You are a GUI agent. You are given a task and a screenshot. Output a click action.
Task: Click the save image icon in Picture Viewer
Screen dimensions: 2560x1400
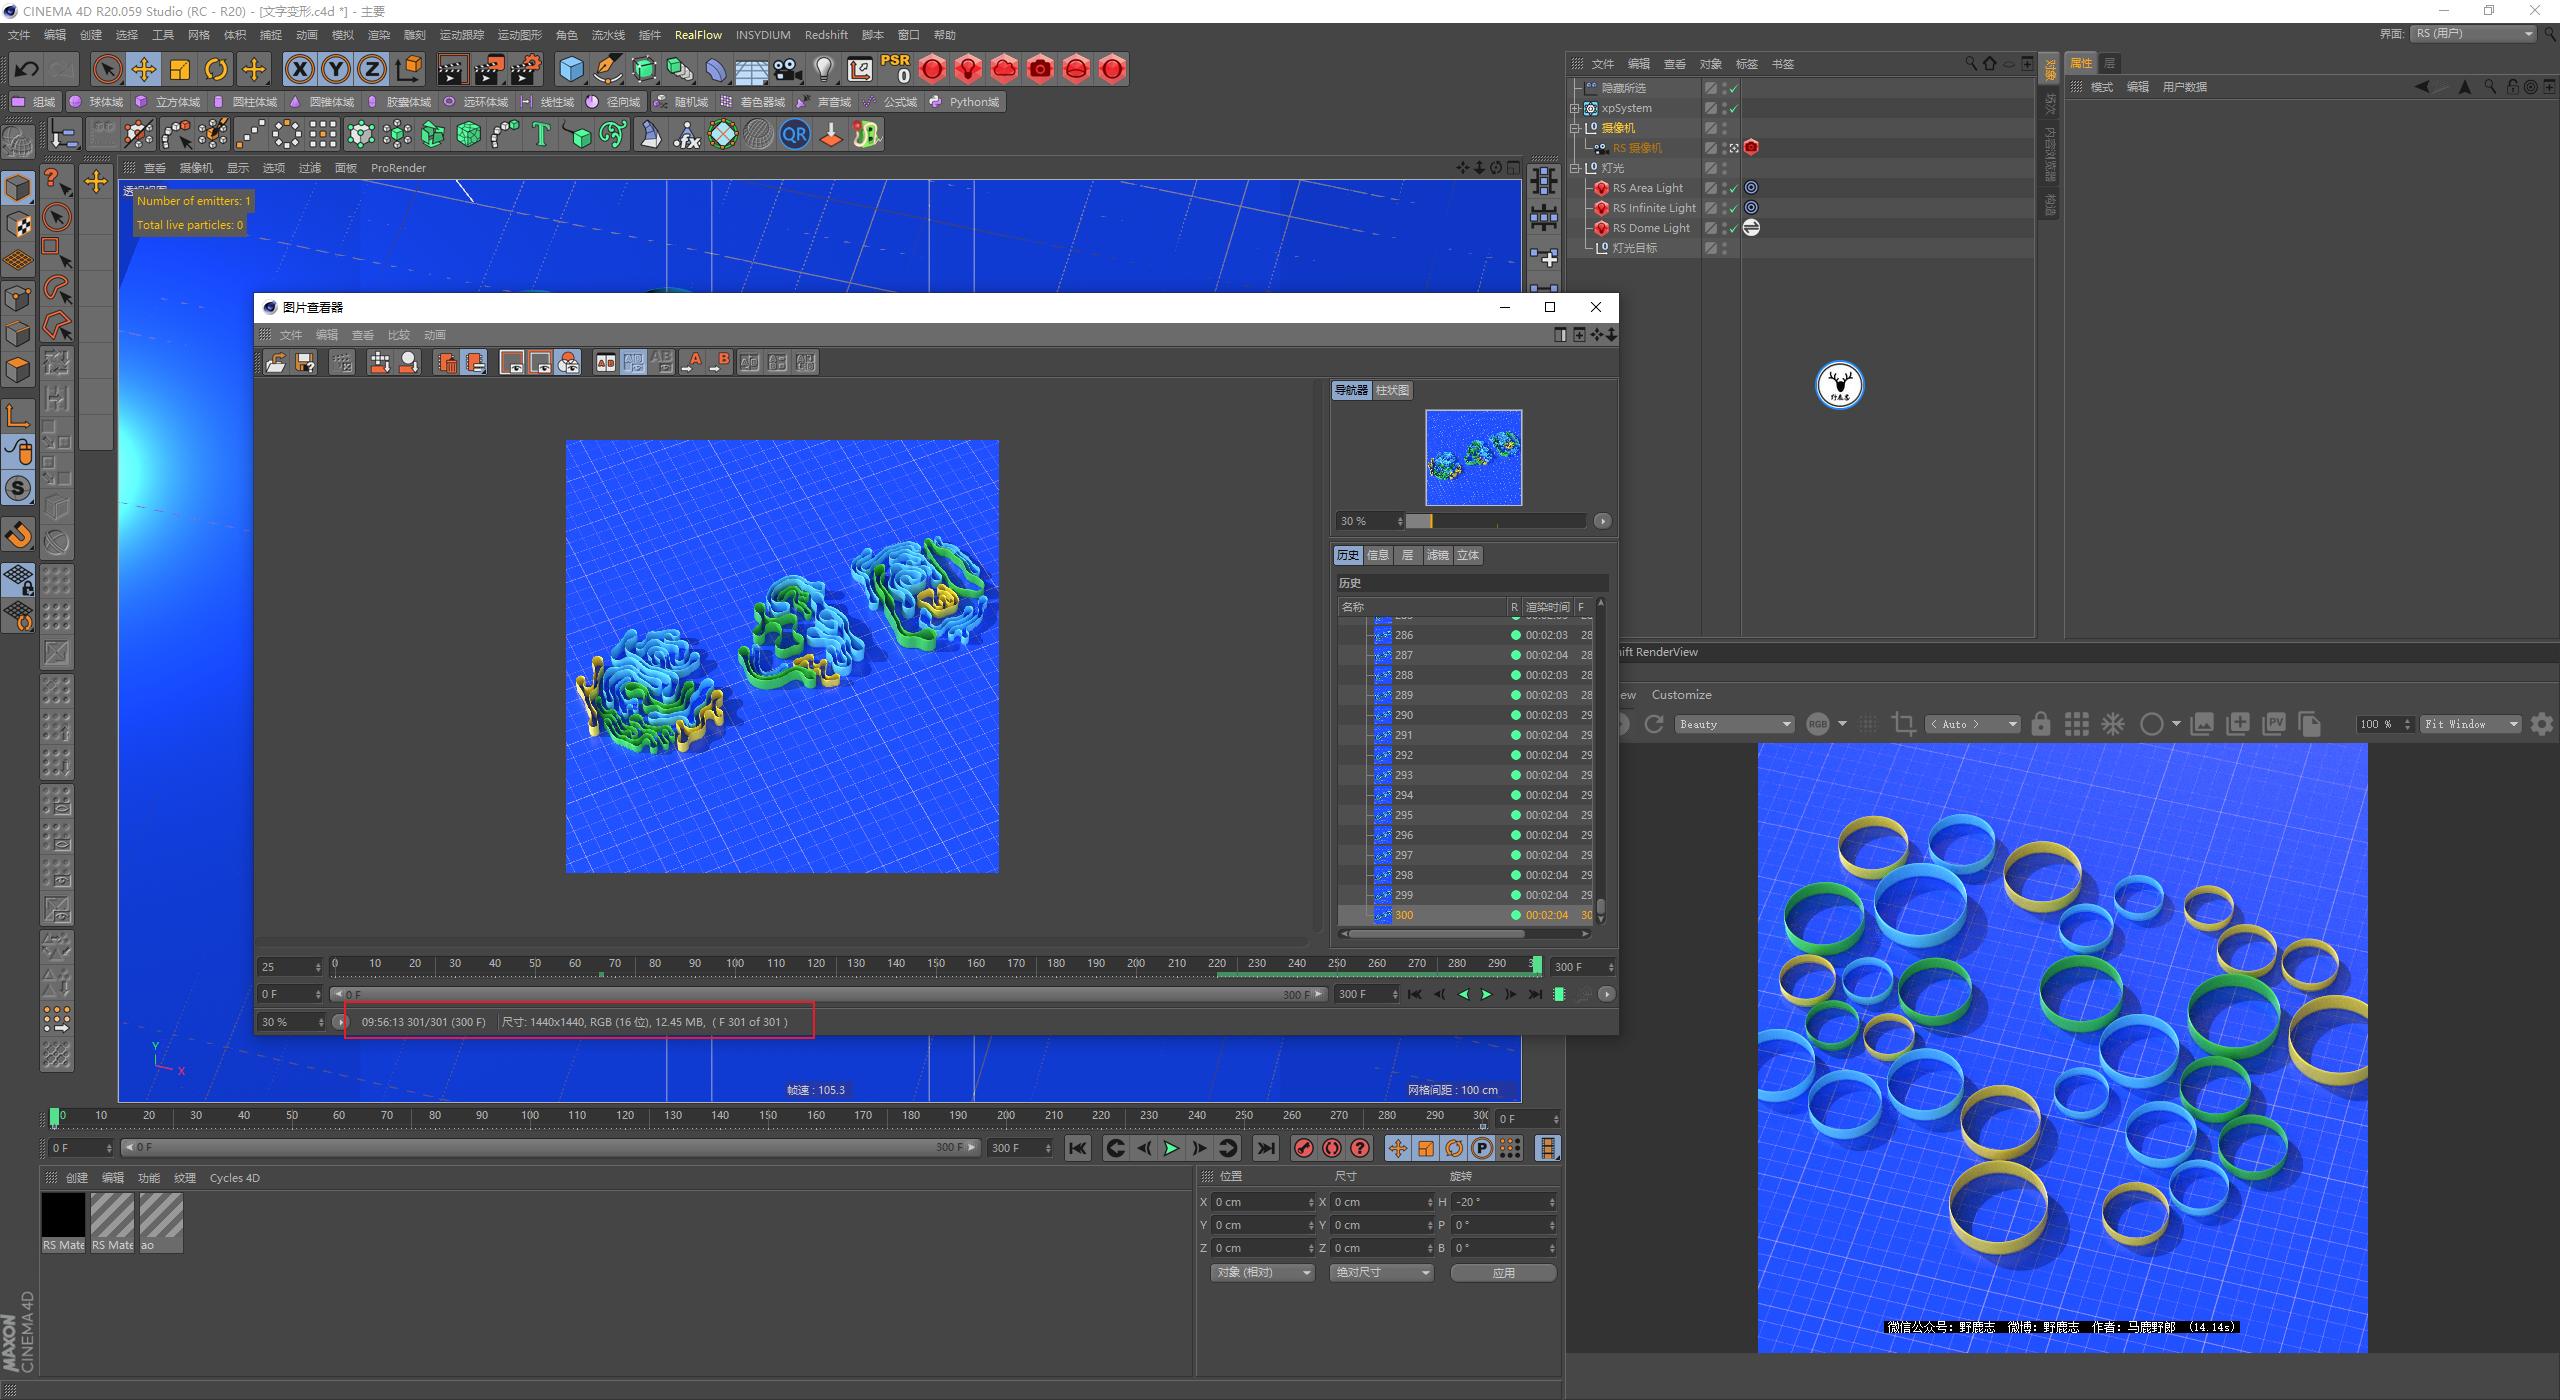(x=305, y=362)
